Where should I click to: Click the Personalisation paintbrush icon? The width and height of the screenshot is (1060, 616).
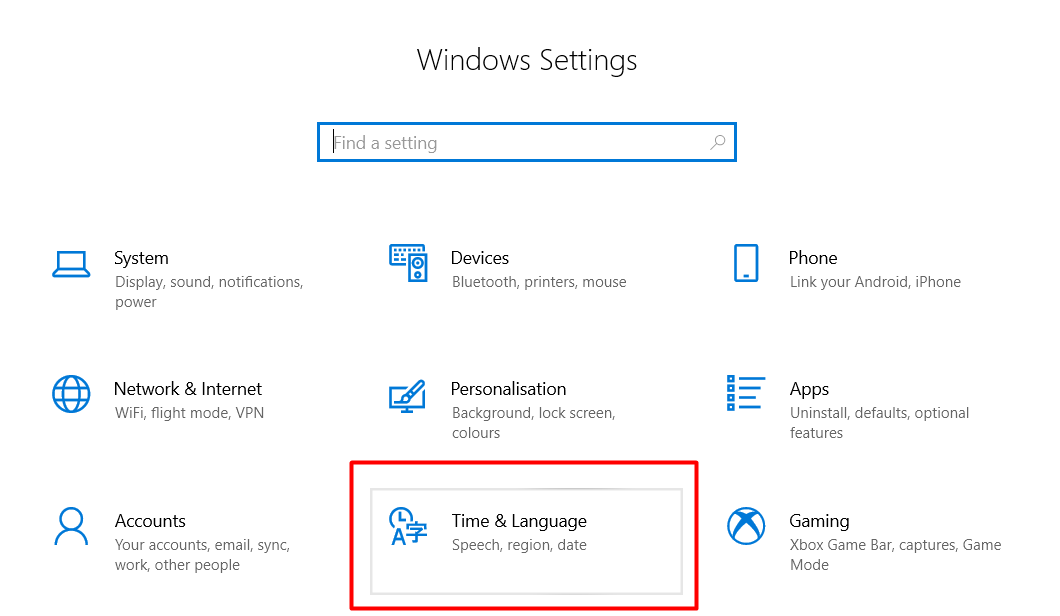(x=407, y=396)
